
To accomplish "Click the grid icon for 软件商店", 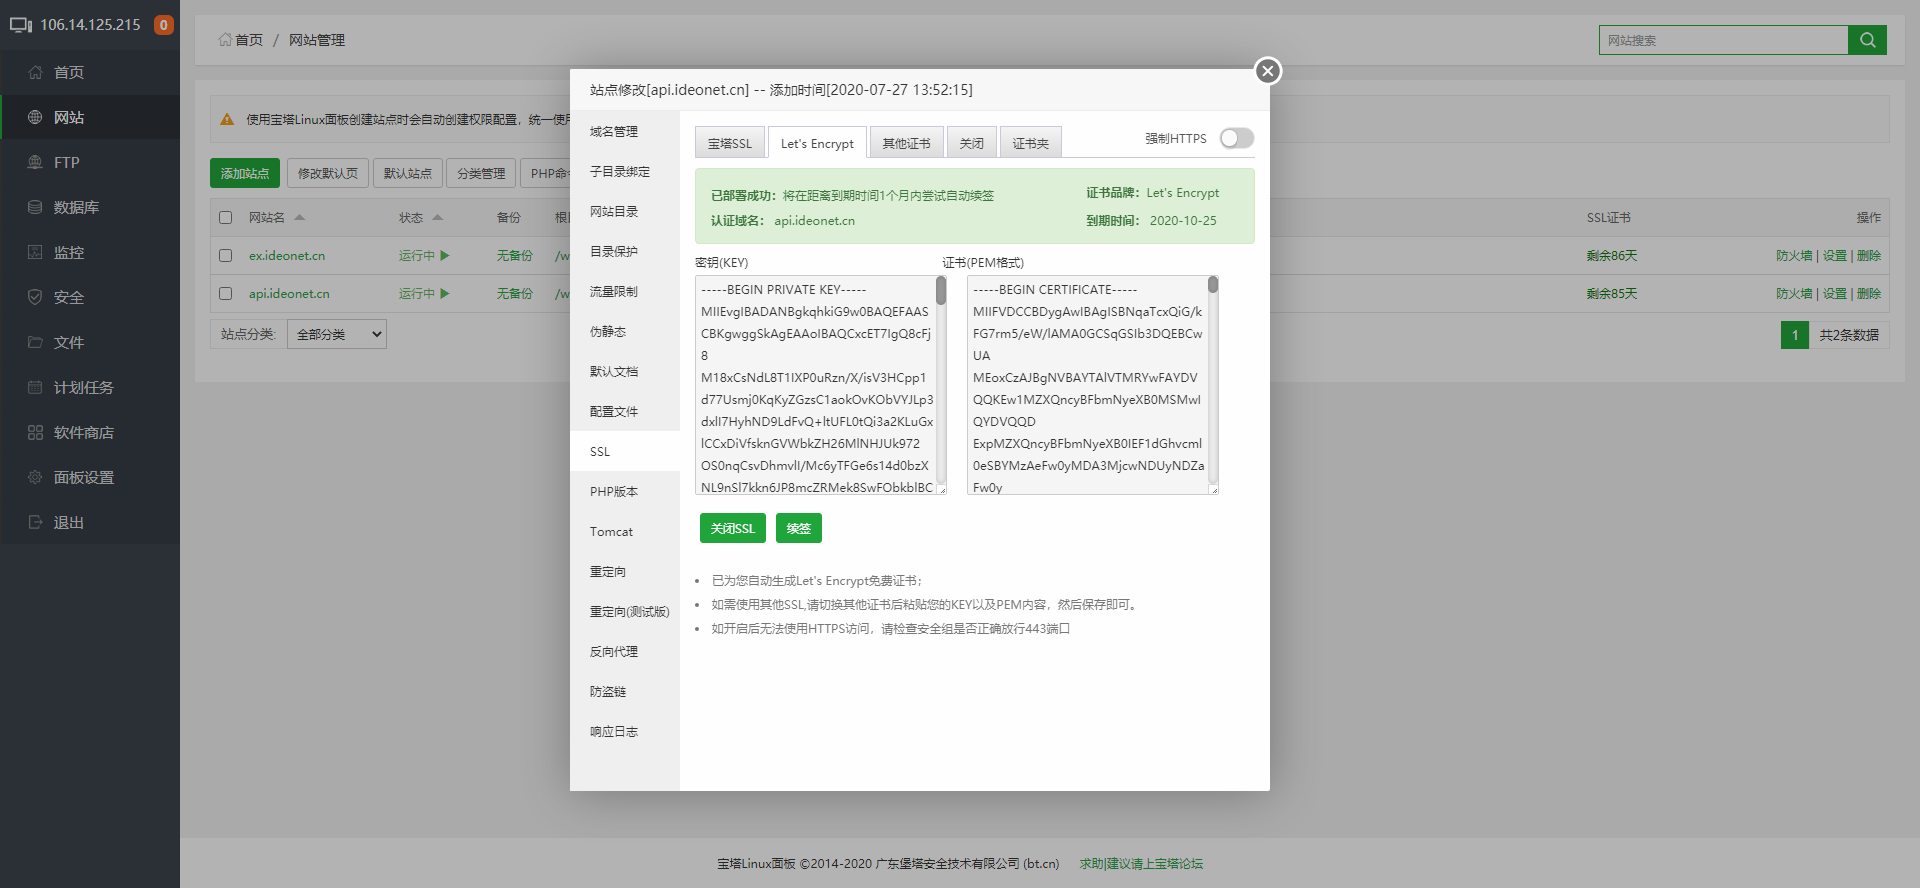I will (x=35, y=432).
